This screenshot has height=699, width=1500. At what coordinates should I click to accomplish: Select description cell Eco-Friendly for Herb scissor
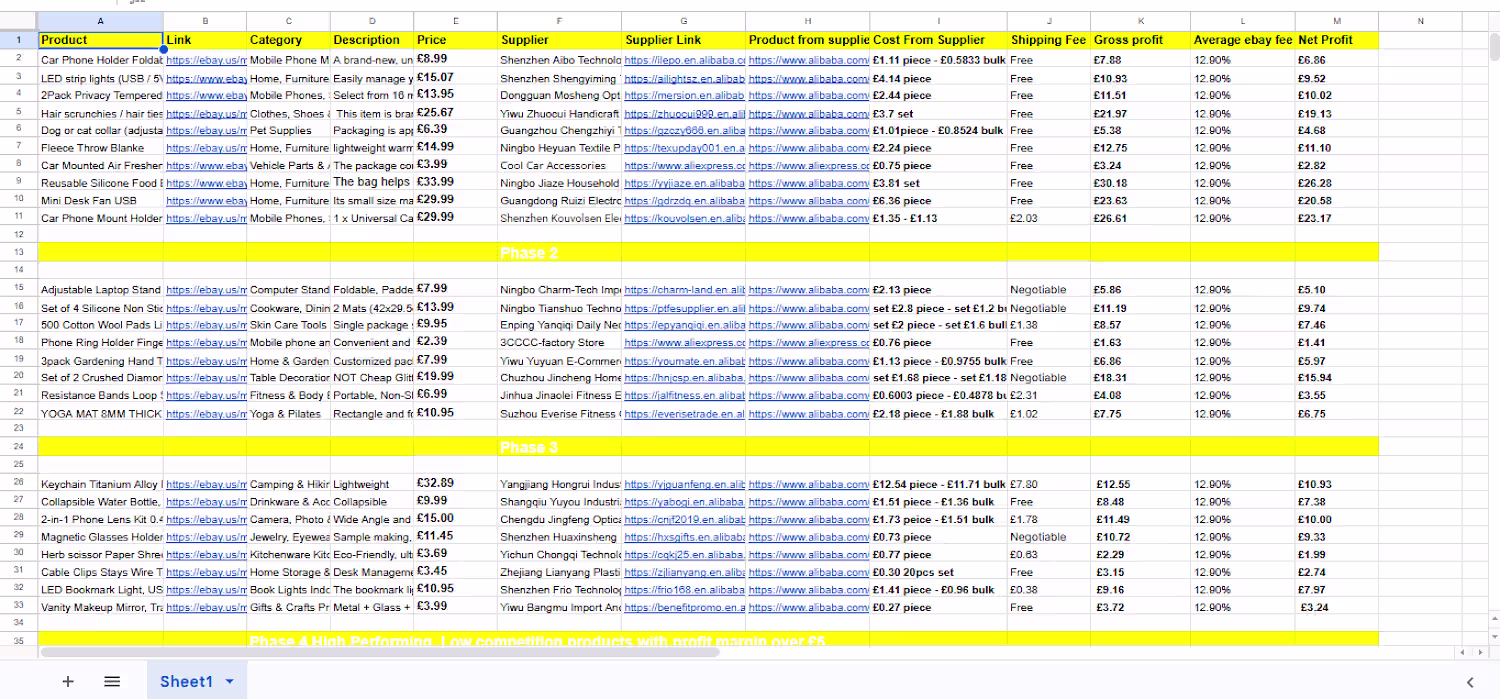tap(373, 554)
